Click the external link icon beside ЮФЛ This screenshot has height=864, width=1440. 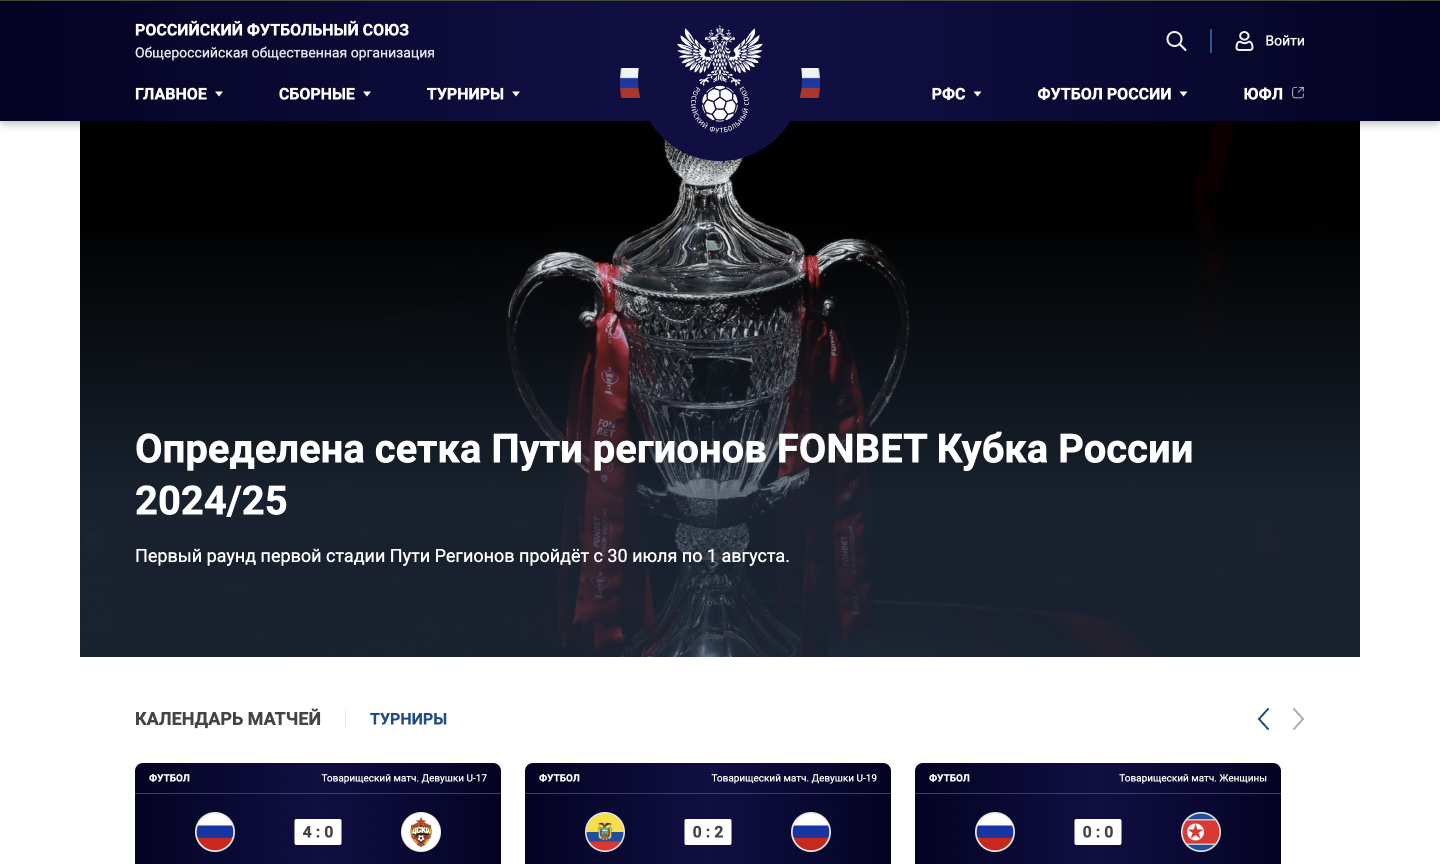(x=1298, y=93)
